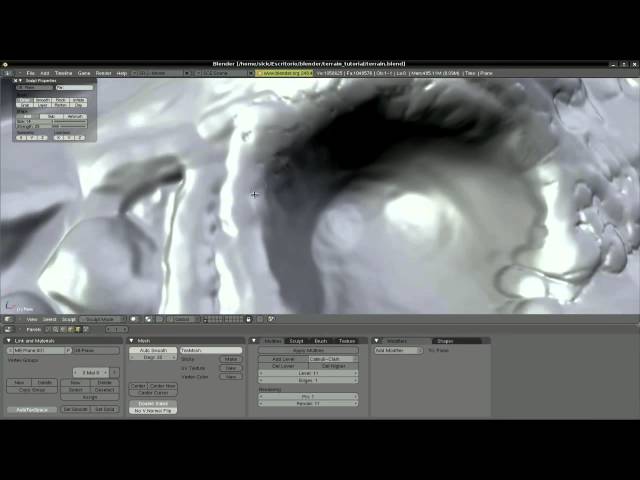Switch to the Brush tab
The image size is (640, 480).
click(321, 341)
